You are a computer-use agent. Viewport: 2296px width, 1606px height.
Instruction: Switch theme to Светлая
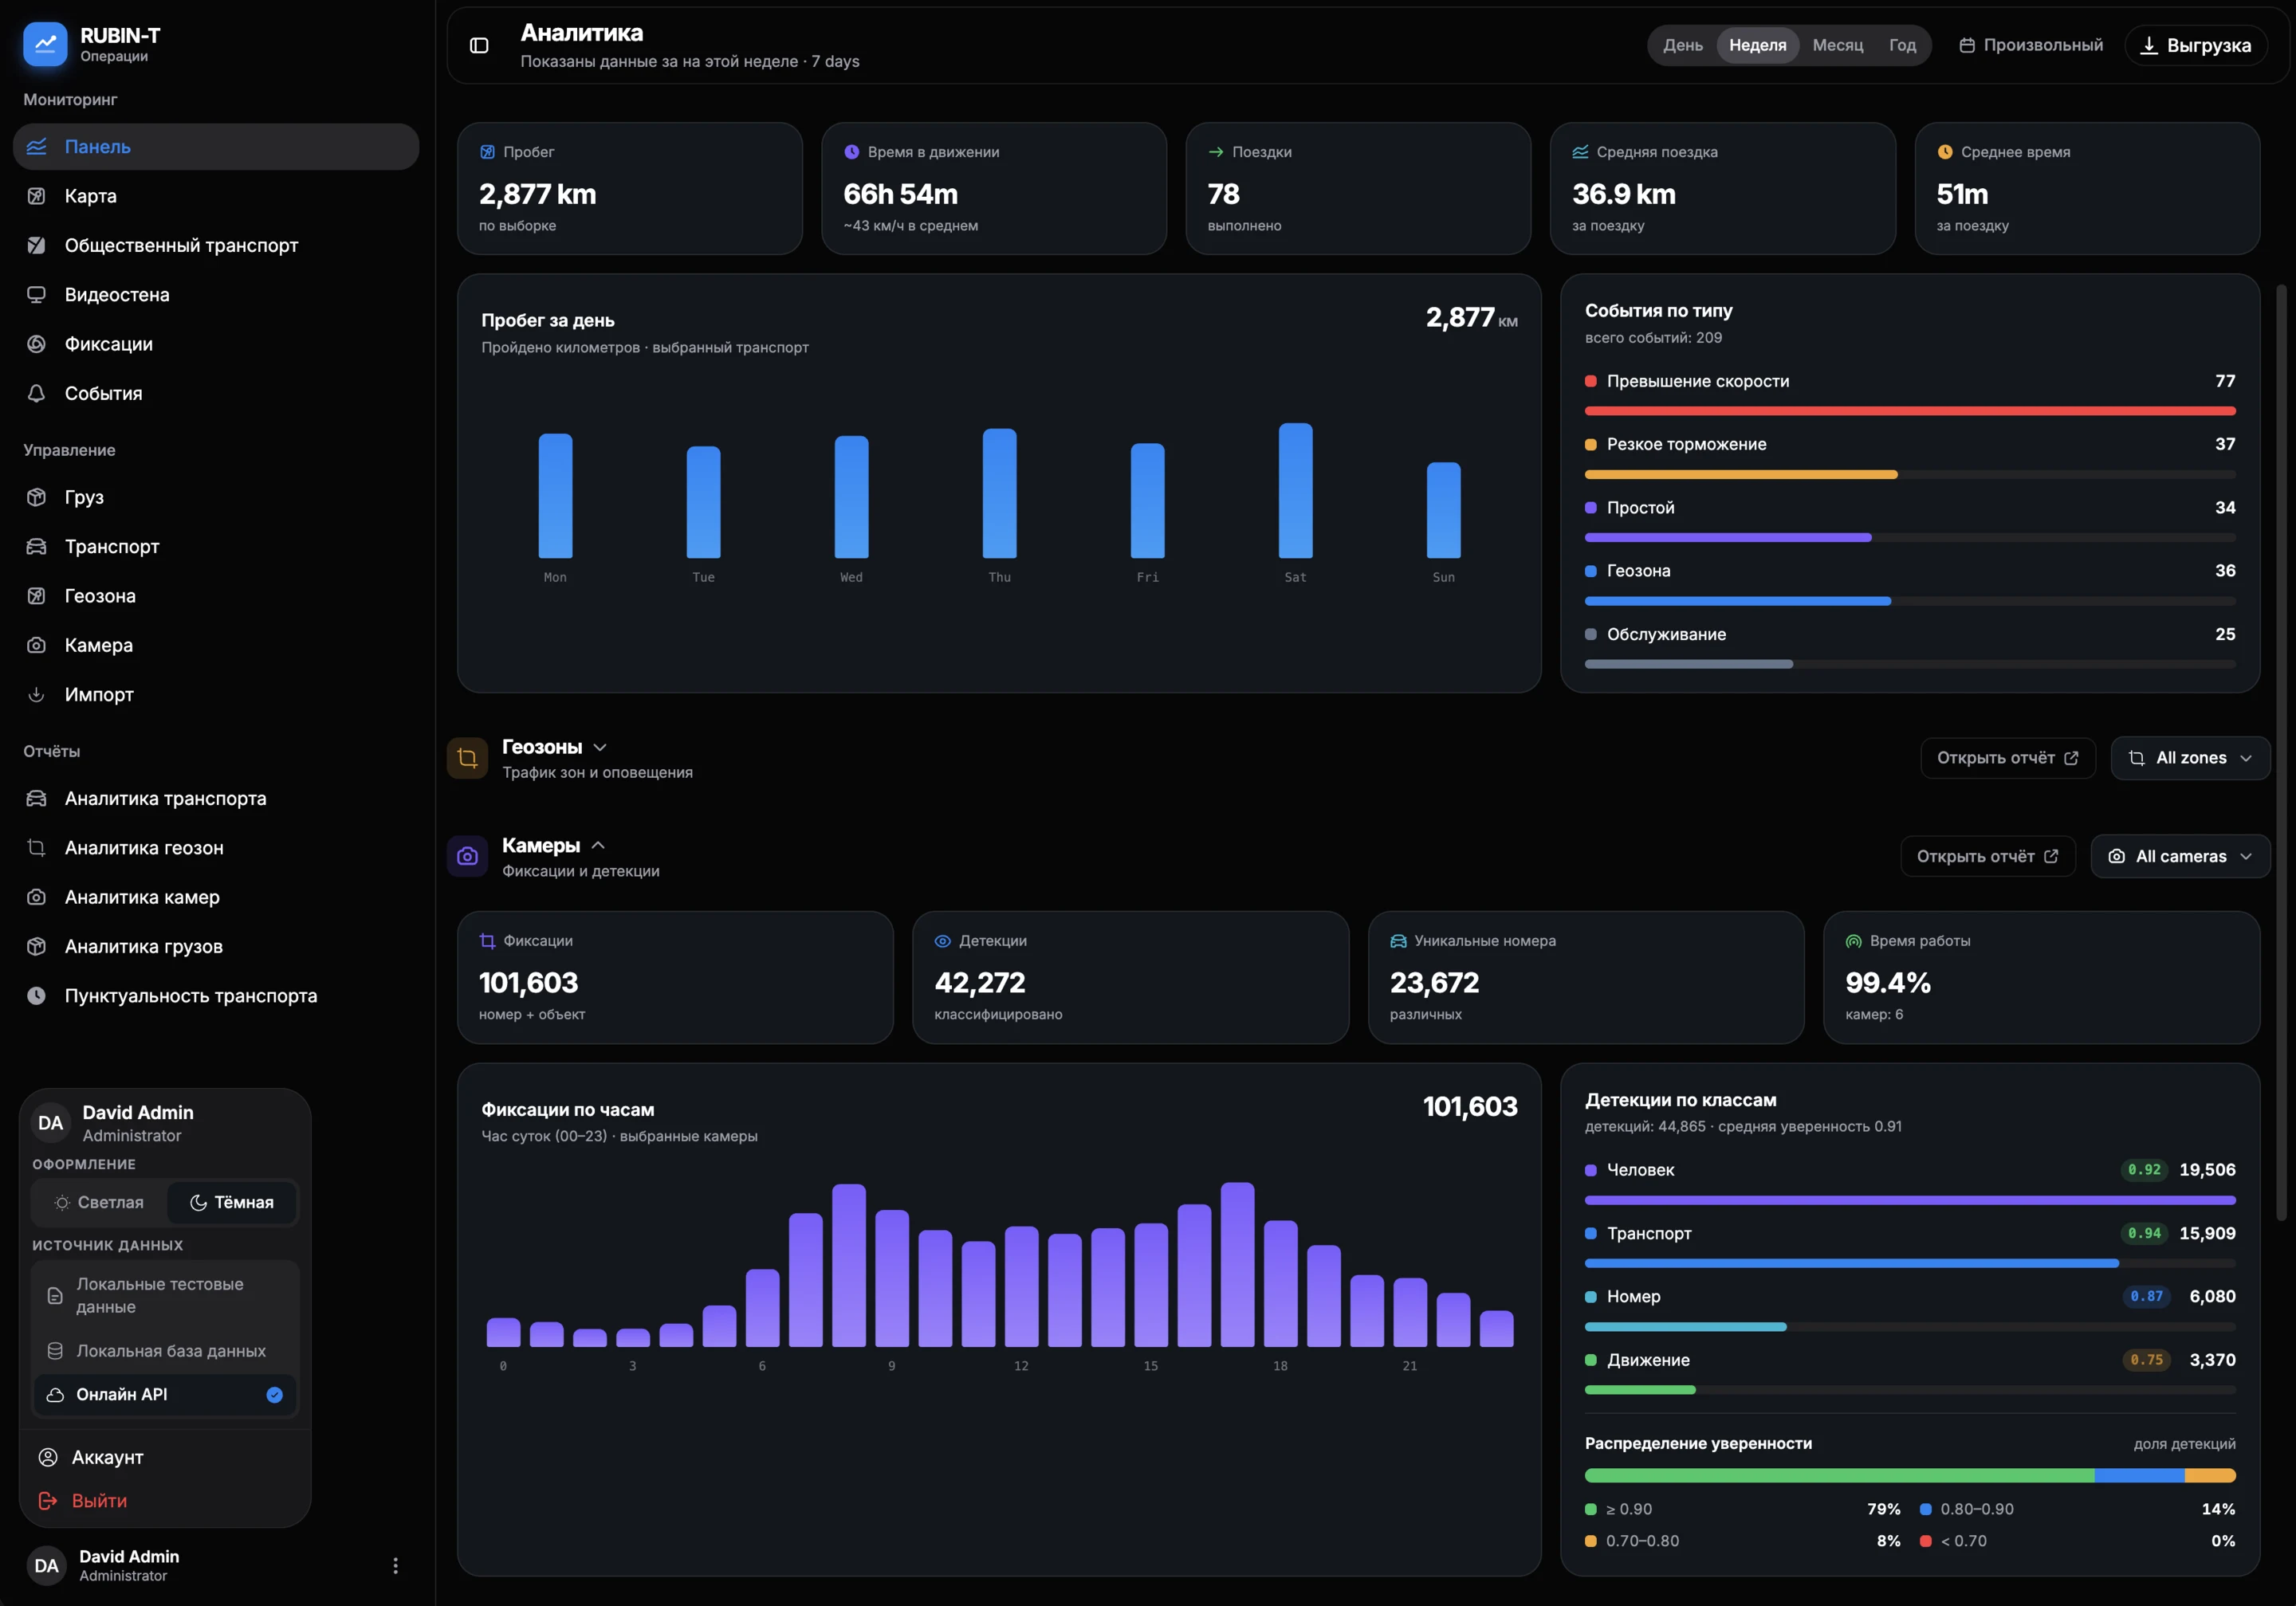(99, 1202)
